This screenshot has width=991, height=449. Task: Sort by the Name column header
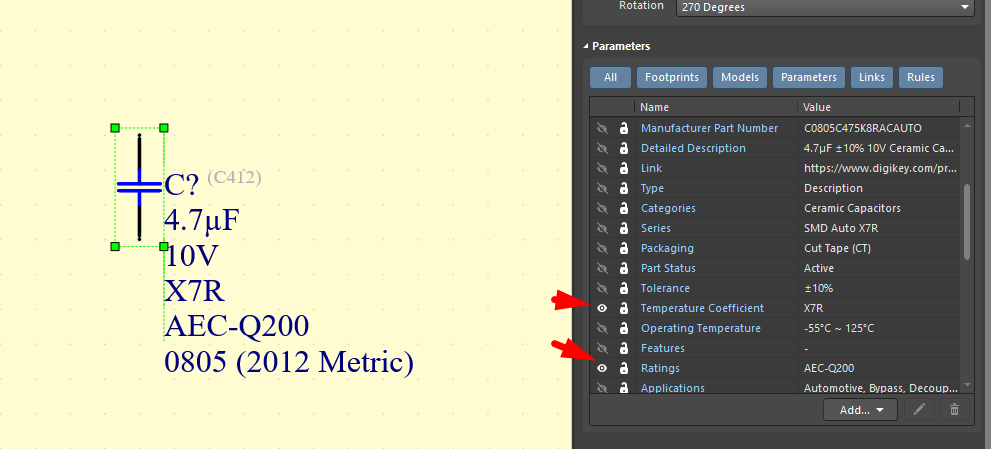click(x=717, y=107)
